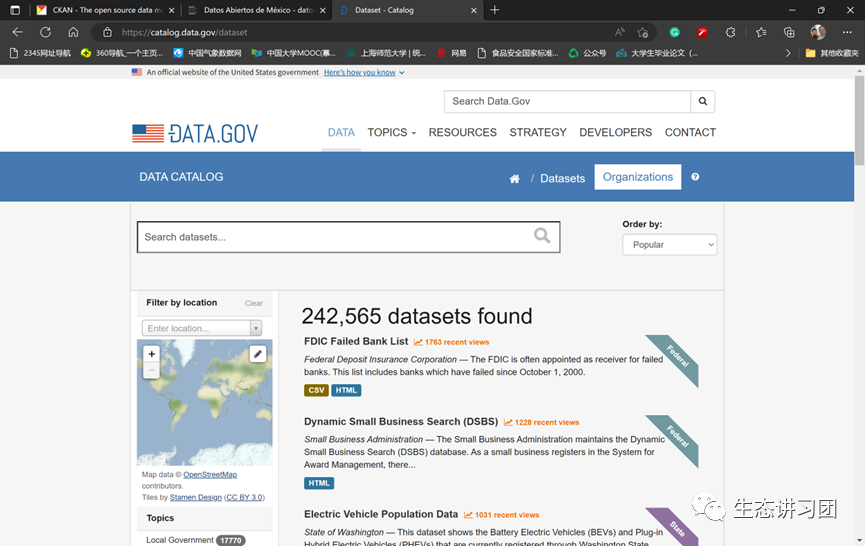
Task: Reload the page with refresh icon
Action: [45, 32]
